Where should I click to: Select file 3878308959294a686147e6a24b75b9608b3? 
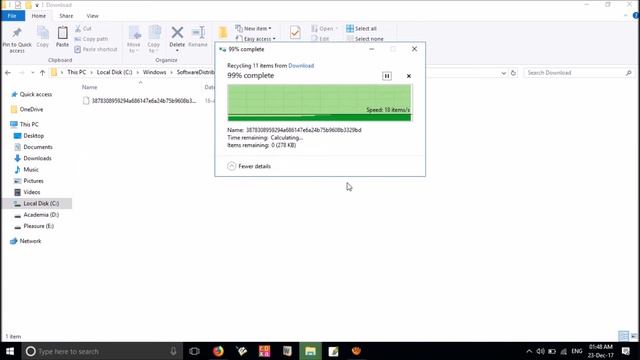[139, 101]
